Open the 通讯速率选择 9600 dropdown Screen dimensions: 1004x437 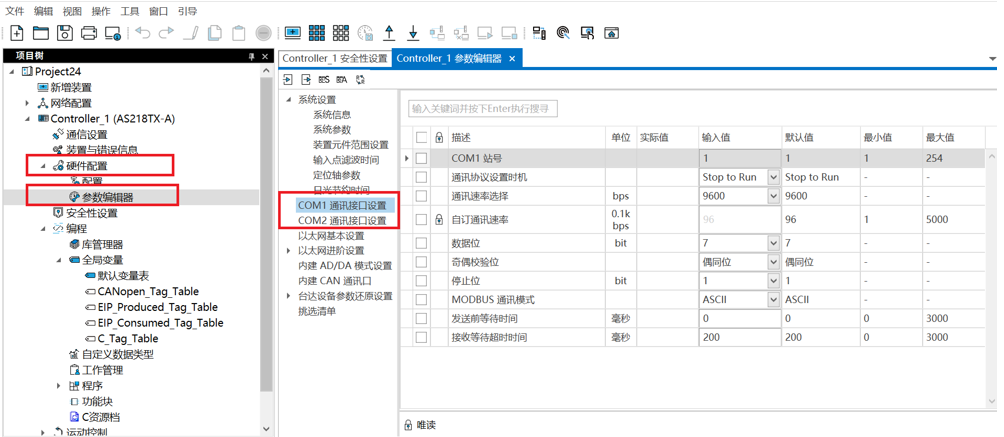[x=773, y=196]
